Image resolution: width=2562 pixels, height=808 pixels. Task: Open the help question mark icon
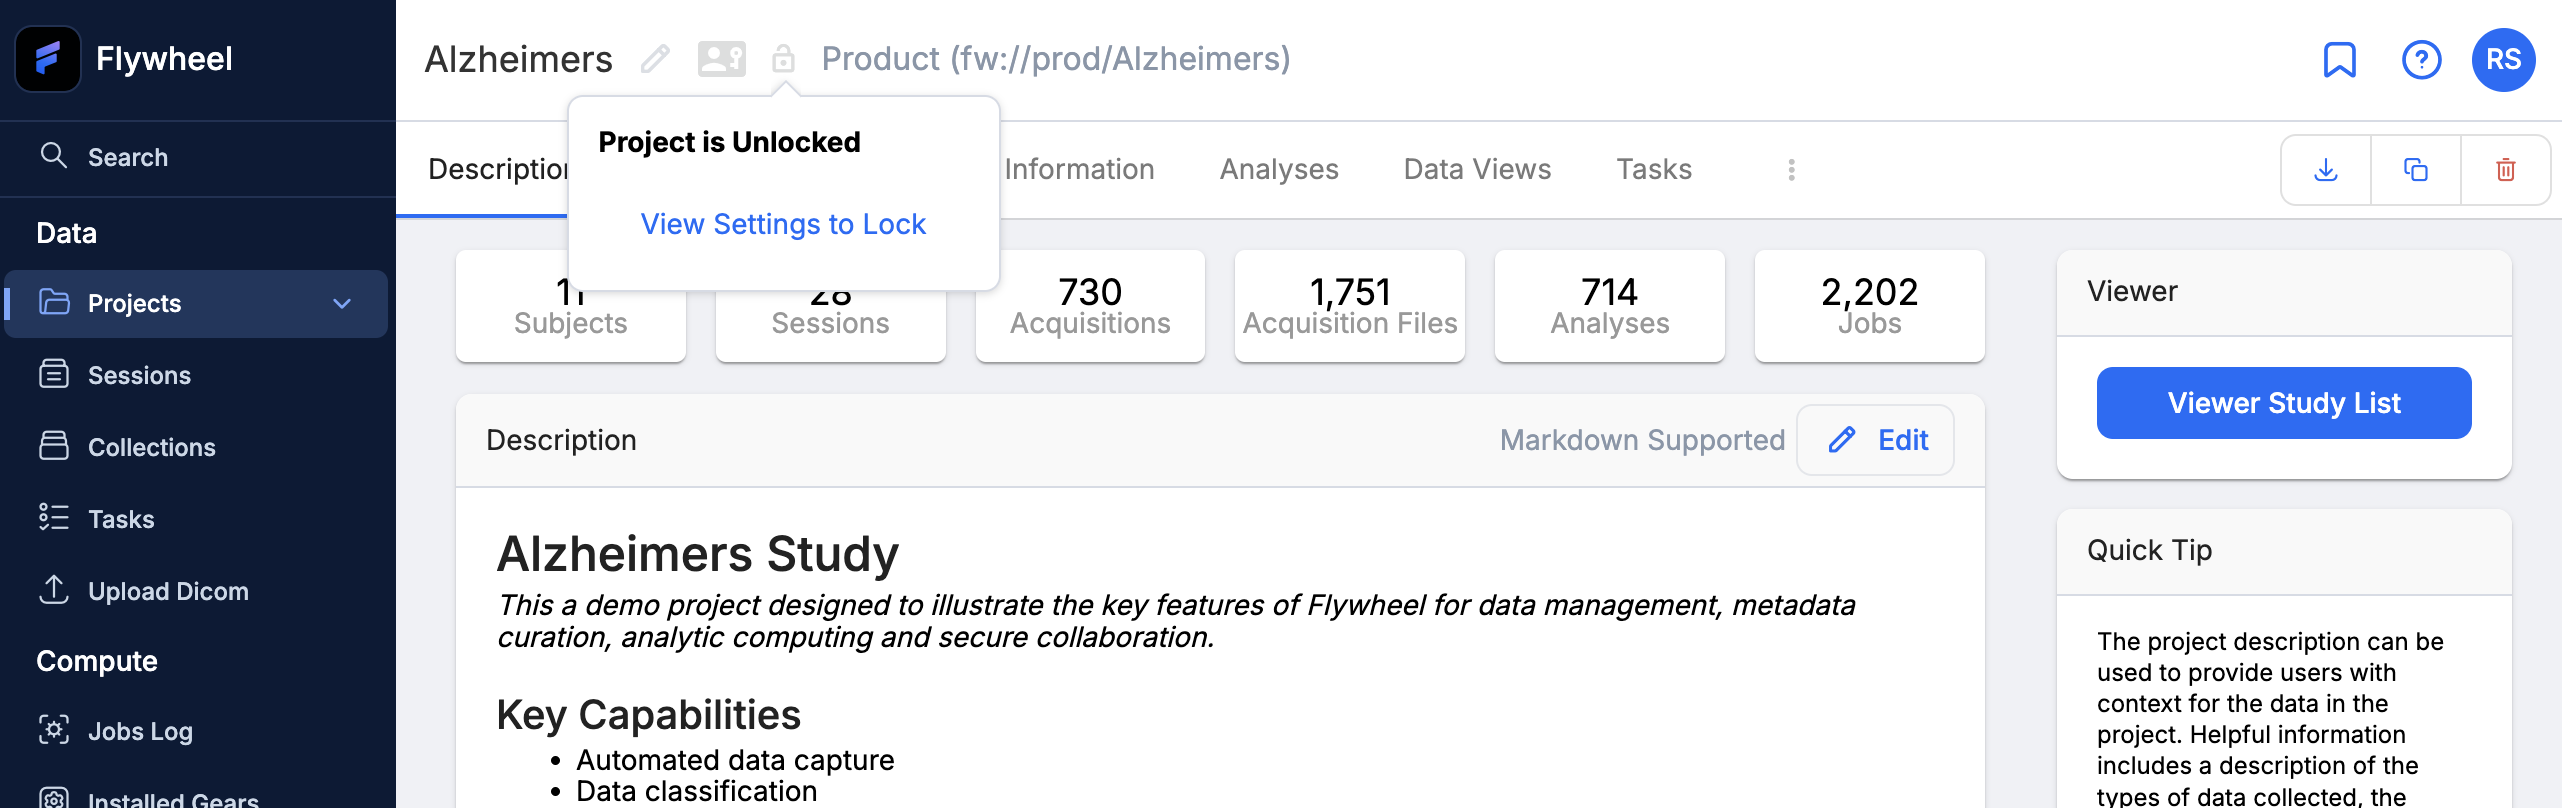(2421, 60)
